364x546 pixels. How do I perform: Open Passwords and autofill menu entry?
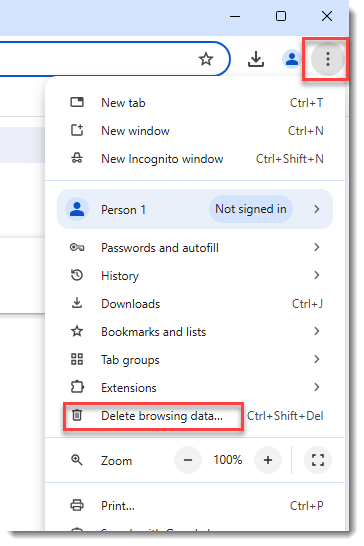[195, 248]
